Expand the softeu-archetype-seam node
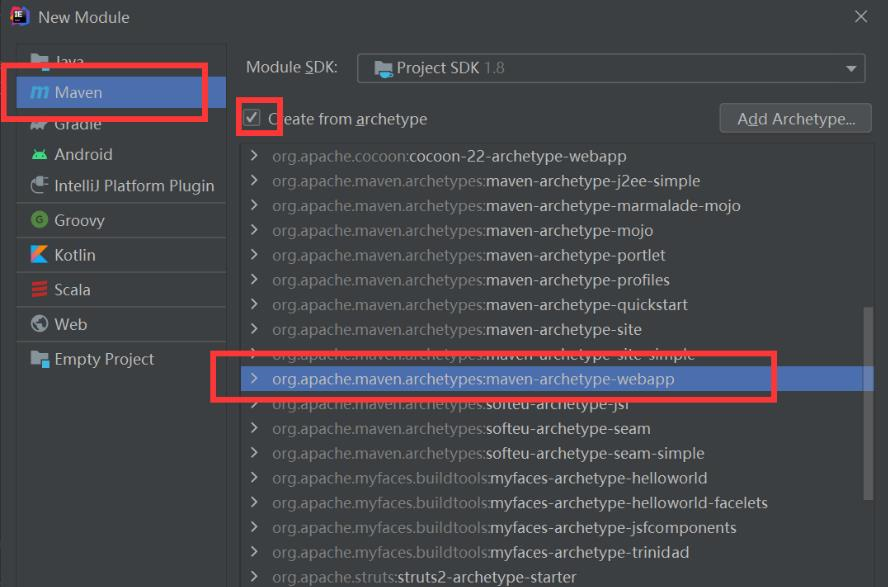The width and height of the screenshot is (888, 587). tap(254, 428)
